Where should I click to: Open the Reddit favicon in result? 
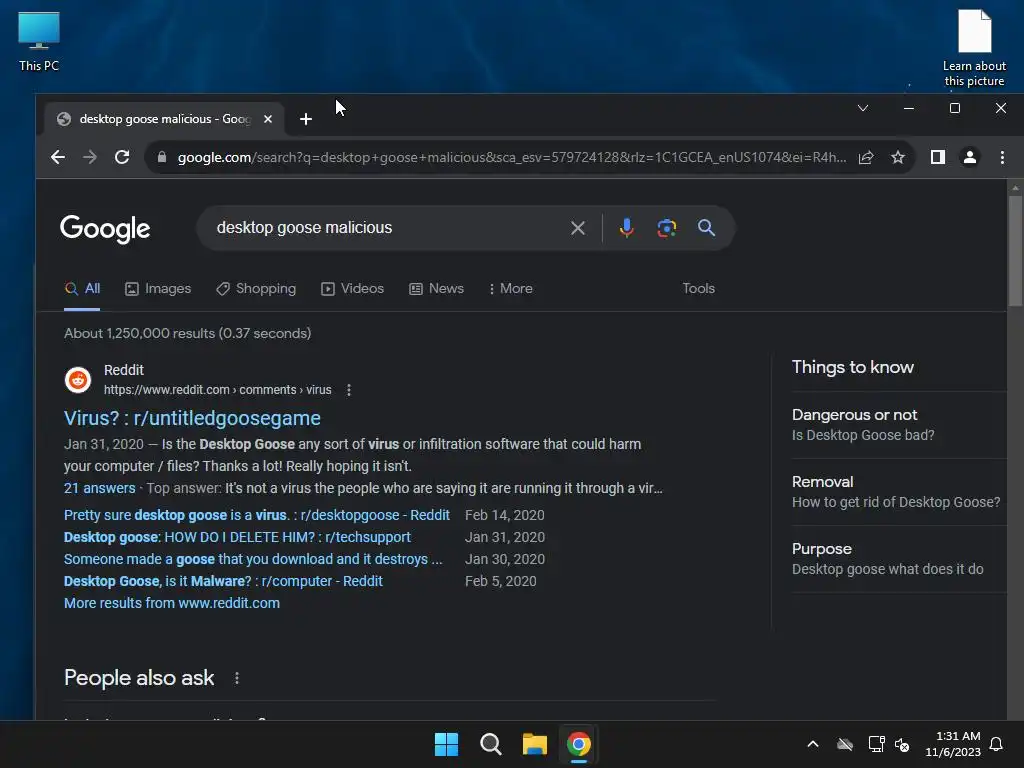[78, 379]
